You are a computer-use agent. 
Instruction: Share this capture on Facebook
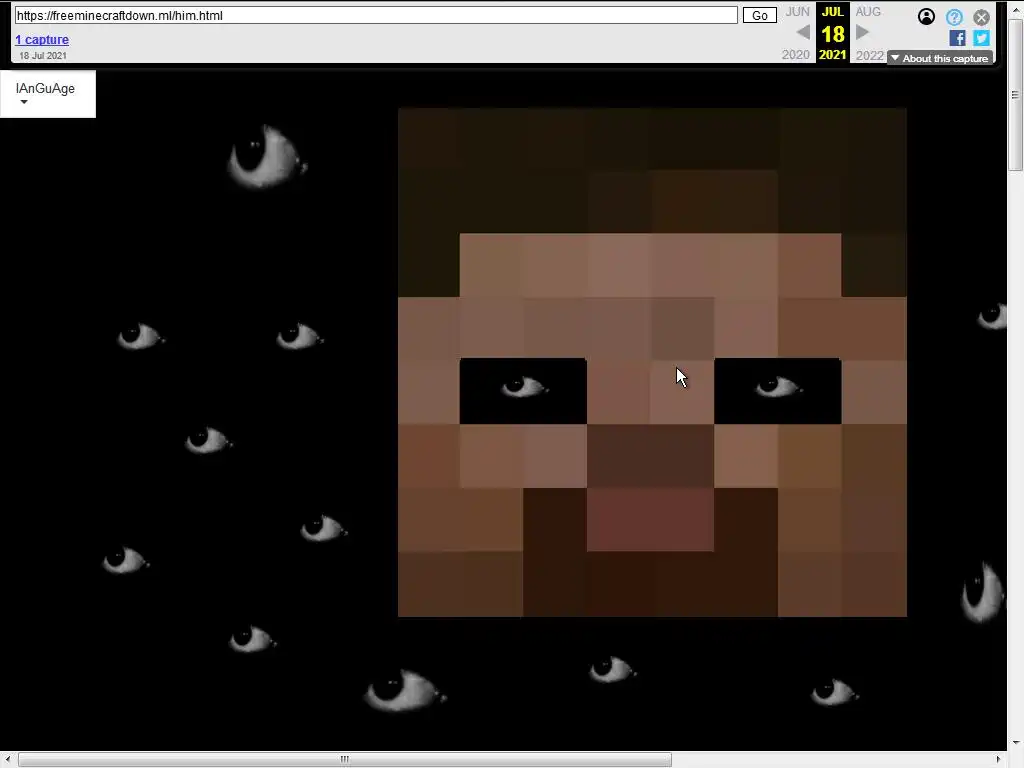tap(957, 38)
